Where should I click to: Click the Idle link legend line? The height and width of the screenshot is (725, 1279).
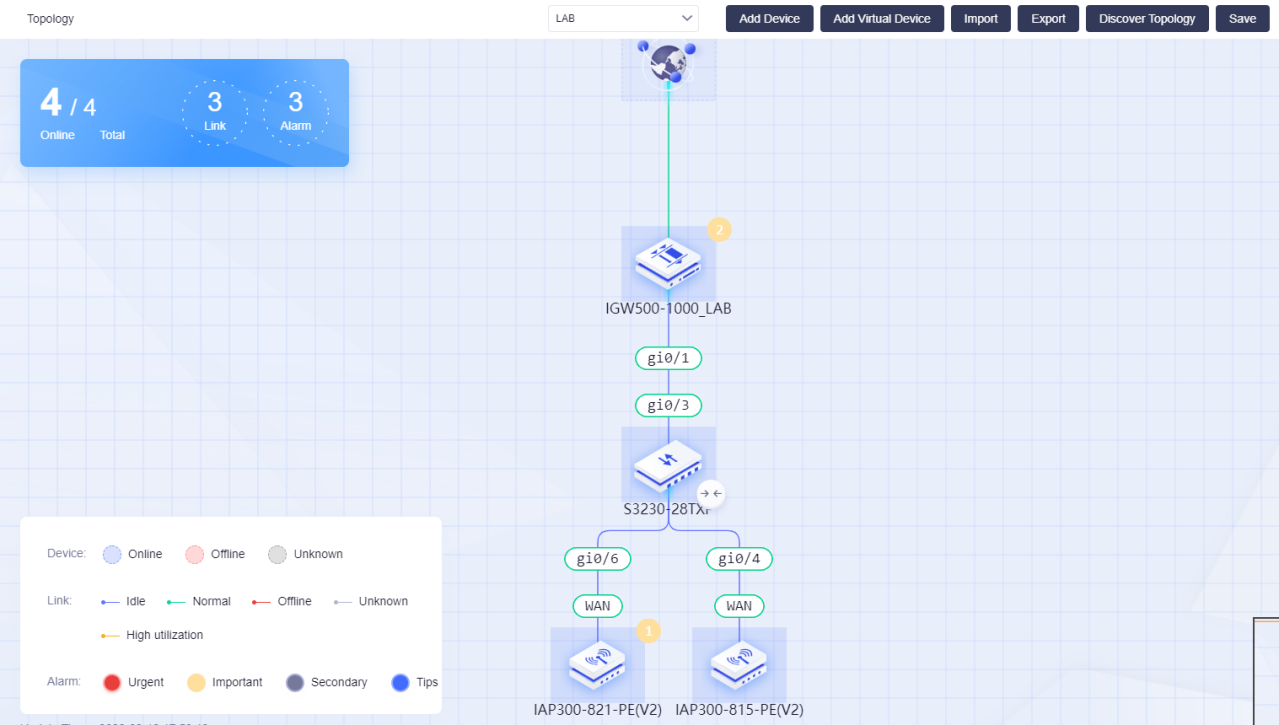click(x=110, y=602)
